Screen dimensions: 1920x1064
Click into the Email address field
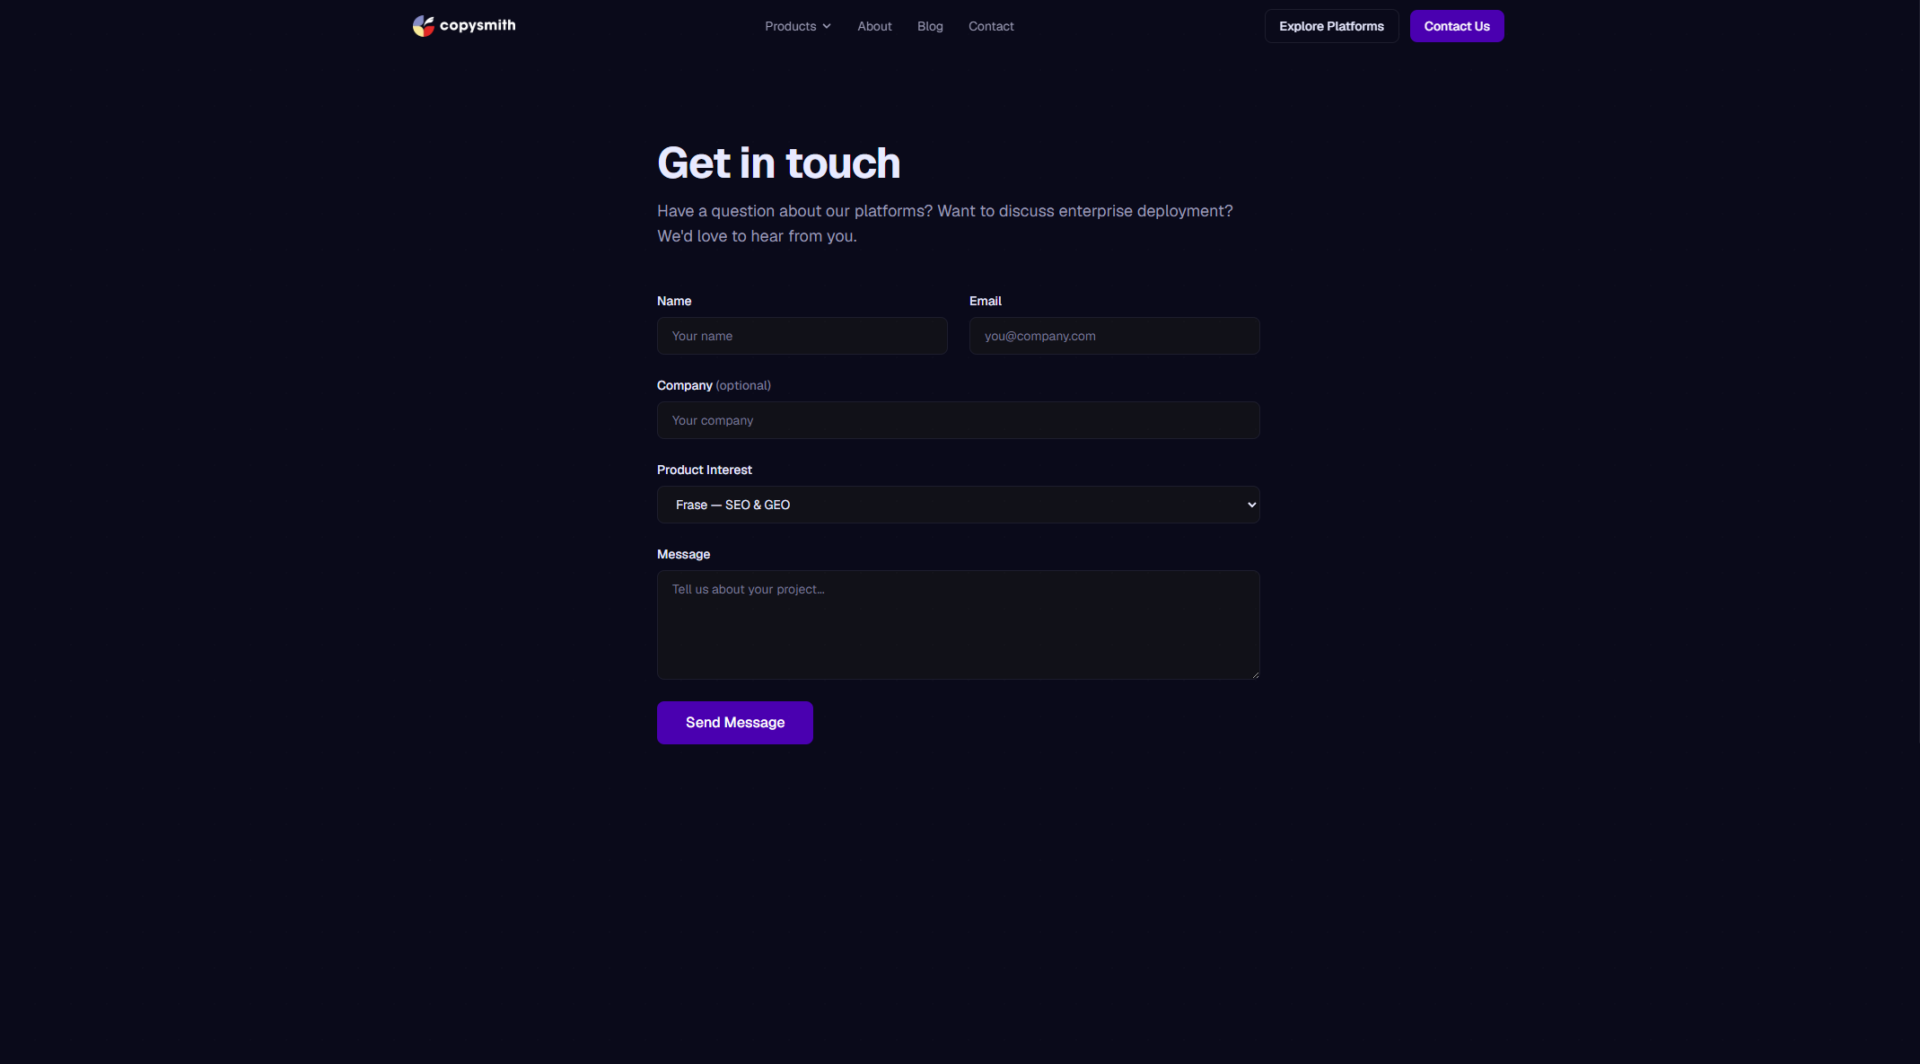(1114, 336)
